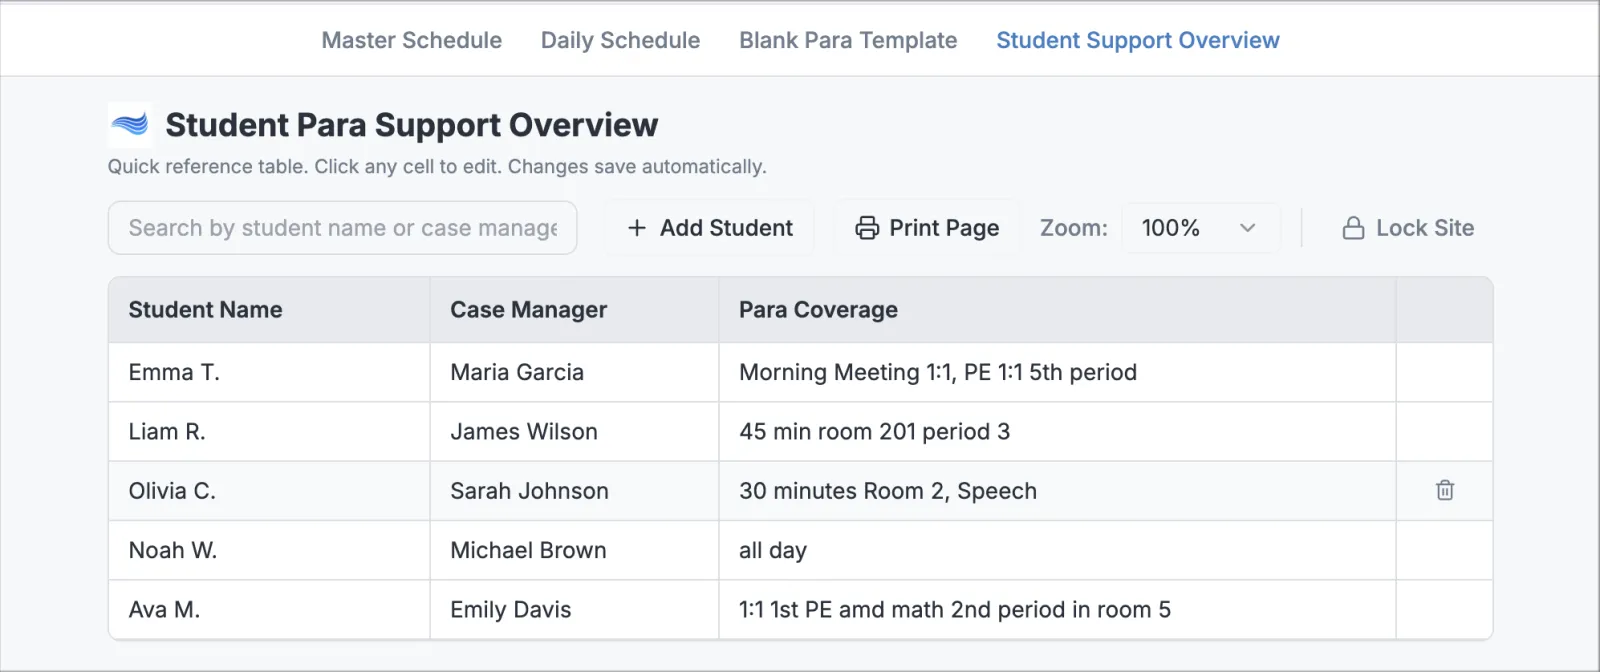This screenshot has width=1600, height=672.
Task: Focus the student name search field
Action: point(342,228)
